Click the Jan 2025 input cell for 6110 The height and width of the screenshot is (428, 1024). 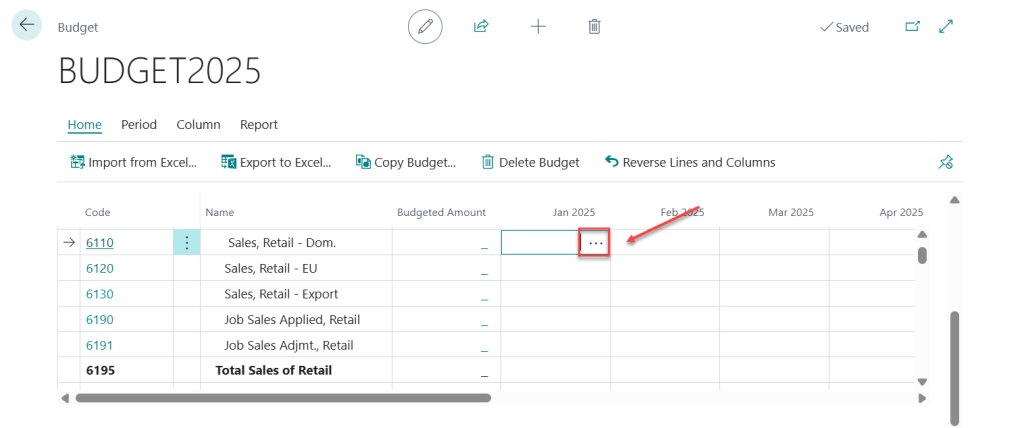coord(540,243)
